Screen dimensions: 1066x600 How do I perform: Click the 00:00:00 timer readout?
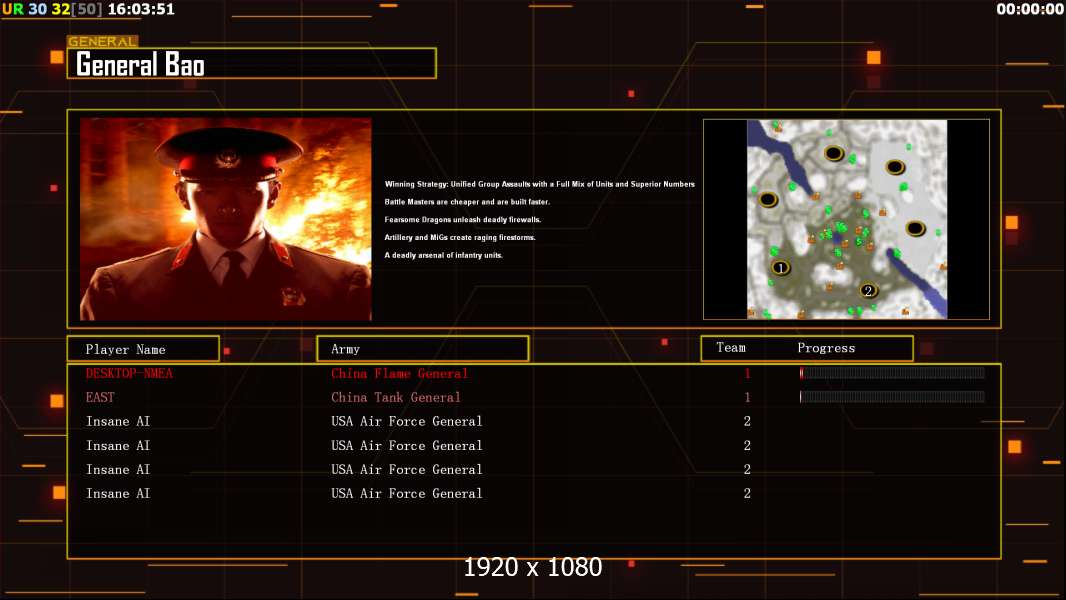[1030, 10]
